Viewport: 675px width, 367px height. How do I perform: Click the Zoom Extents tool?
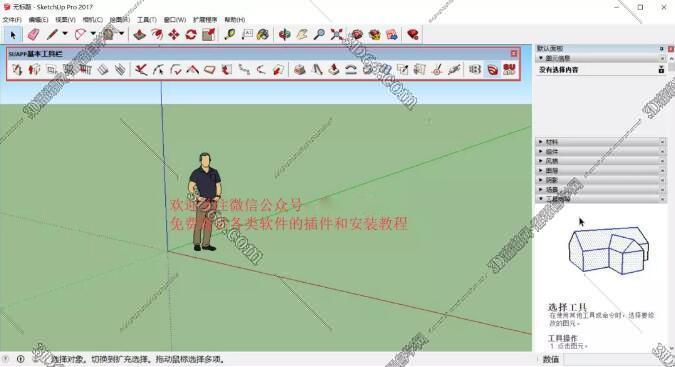[x=337, y=34]
